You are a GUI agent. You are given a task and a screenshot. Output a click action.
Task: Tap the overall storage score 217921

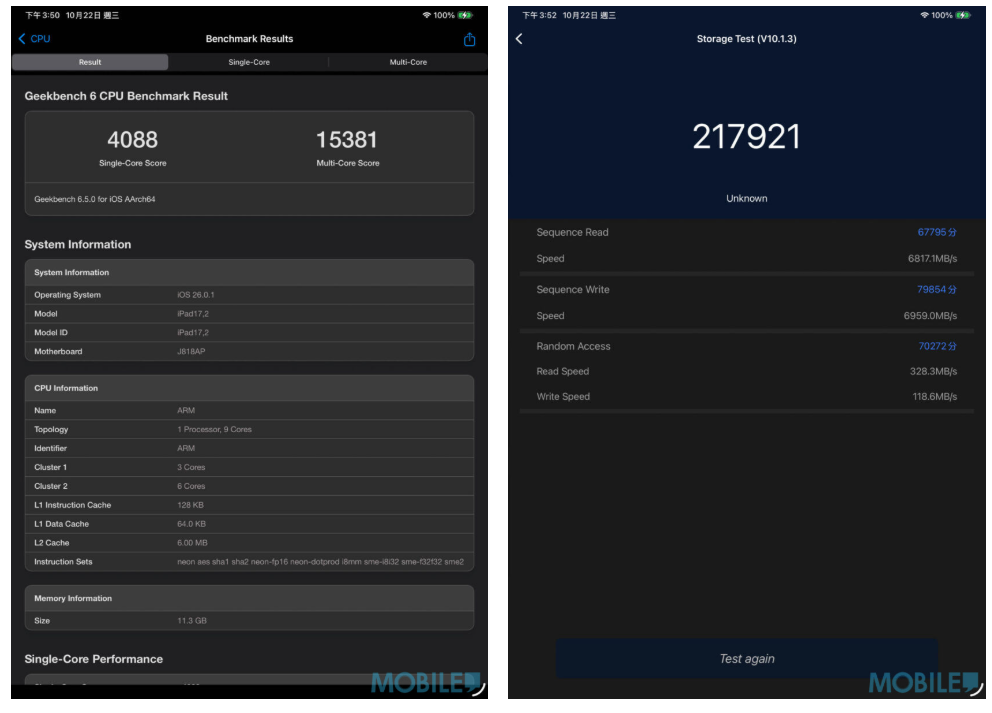coord(746,137)
